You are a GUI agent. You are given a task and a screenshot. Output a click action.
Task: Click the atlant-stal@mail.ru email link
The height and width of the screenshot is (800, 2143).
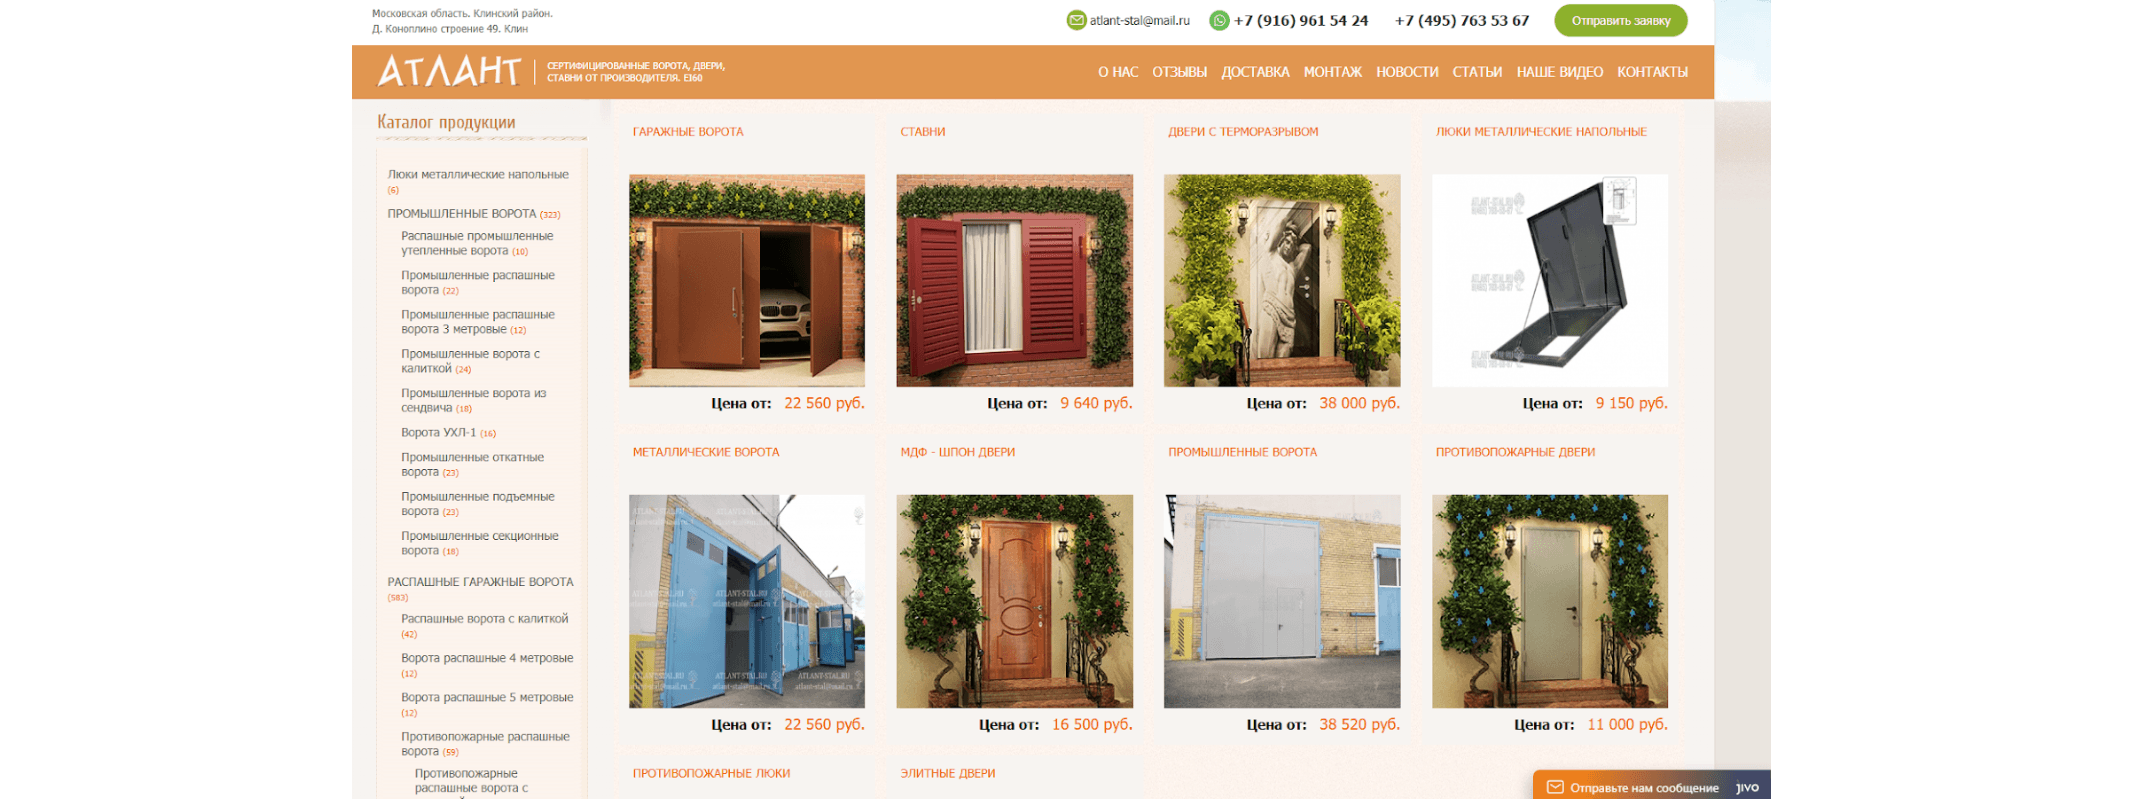pyautogui.click(x=1140, y=20)
